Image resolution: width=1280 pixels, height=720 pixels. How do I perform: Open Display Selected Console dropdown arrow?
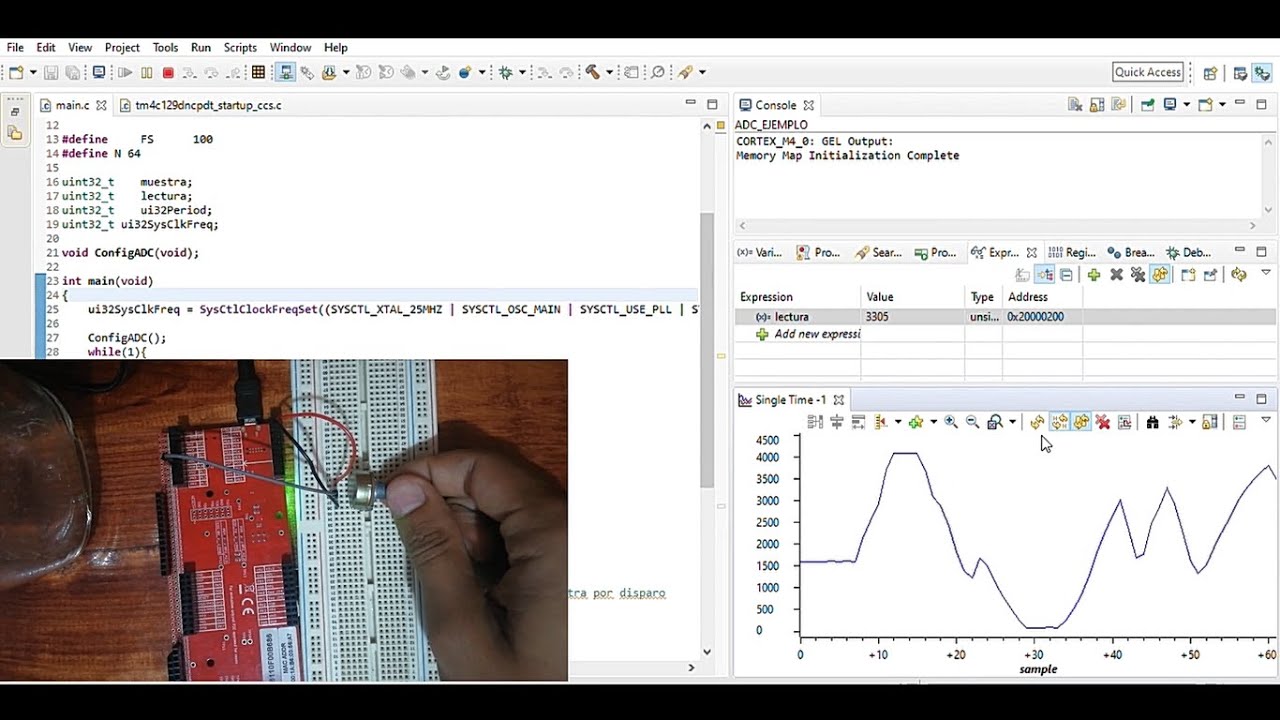(x=1187, y=104)
